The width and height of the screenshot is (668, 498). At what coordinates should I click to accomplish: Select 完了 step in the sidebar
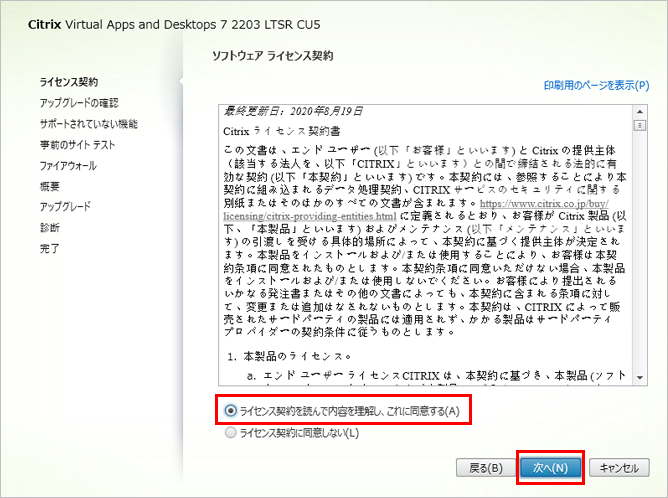click(x=50, y=248)
